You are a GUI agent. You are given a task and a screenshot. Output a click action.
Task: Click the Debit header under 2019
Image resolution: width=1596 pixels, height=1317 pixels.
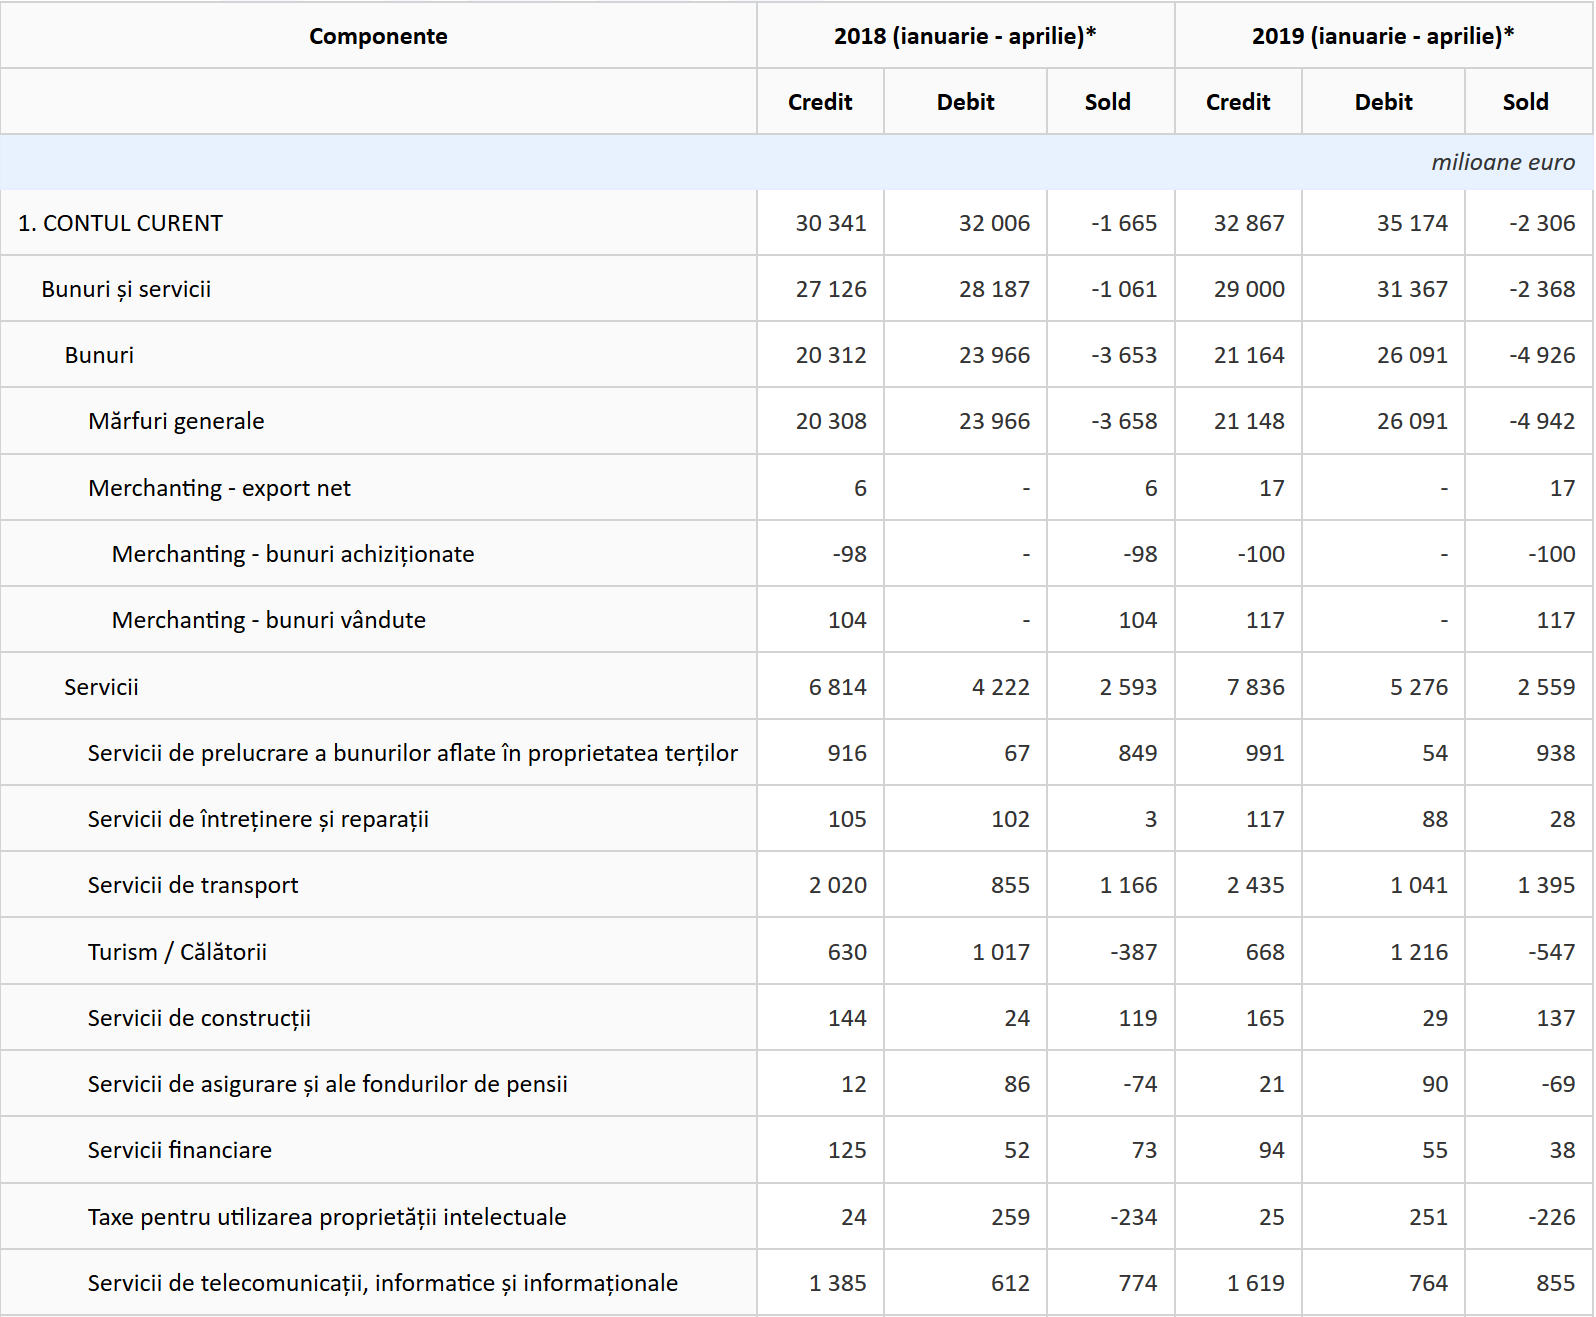(1382, 102)
